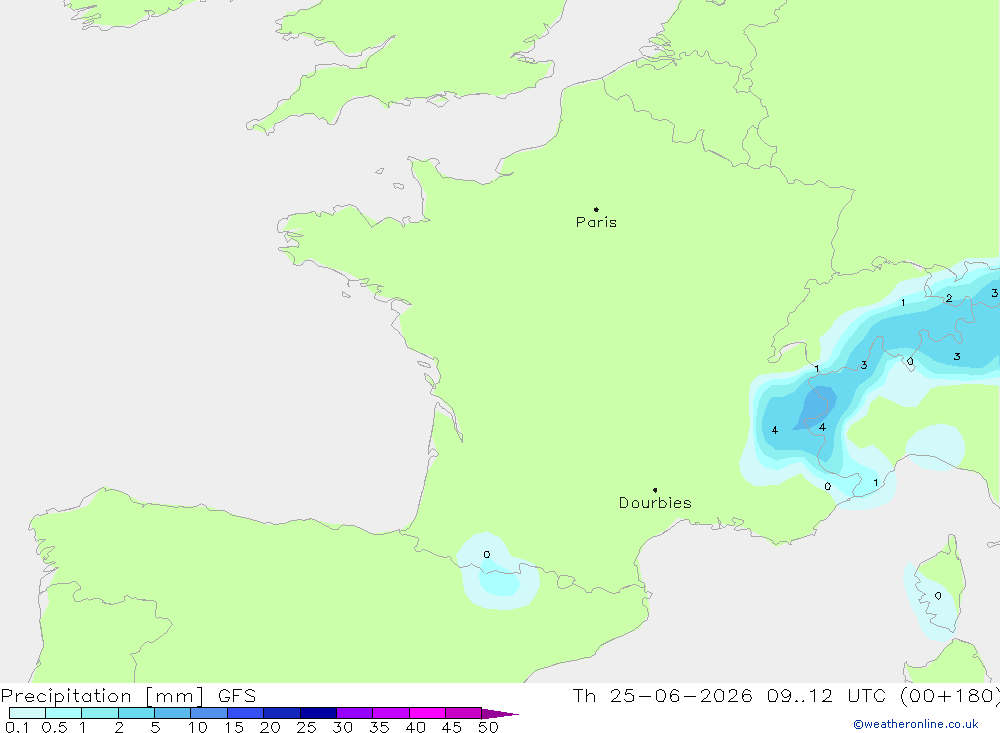
Task: Pick the 45–50 mm legend color swatch
Action: click(x=463, y=713)
